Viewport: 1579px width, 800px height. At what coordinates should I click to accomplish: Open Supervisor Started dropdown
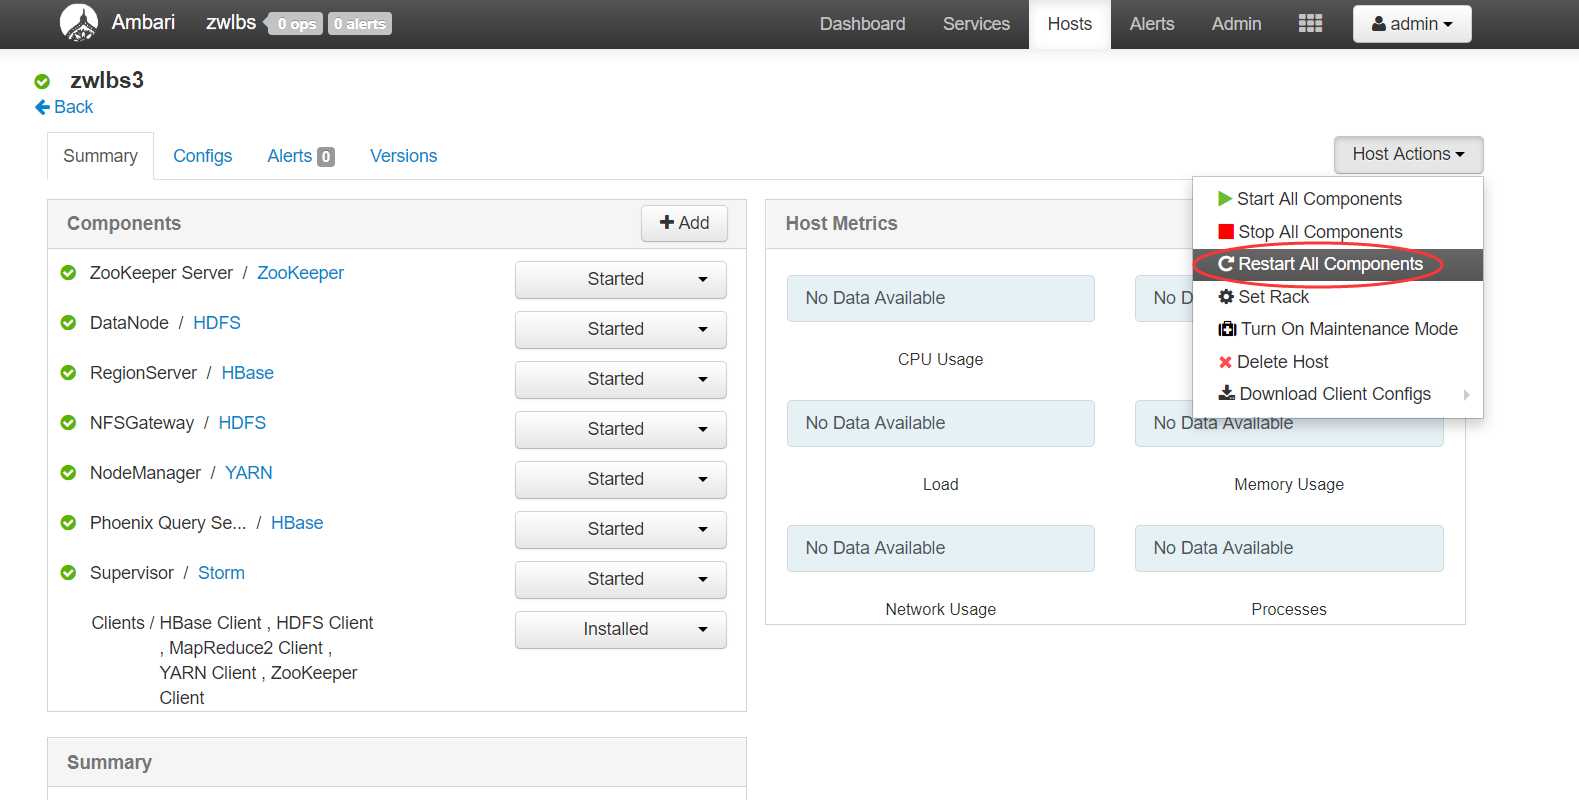point(621,579)
